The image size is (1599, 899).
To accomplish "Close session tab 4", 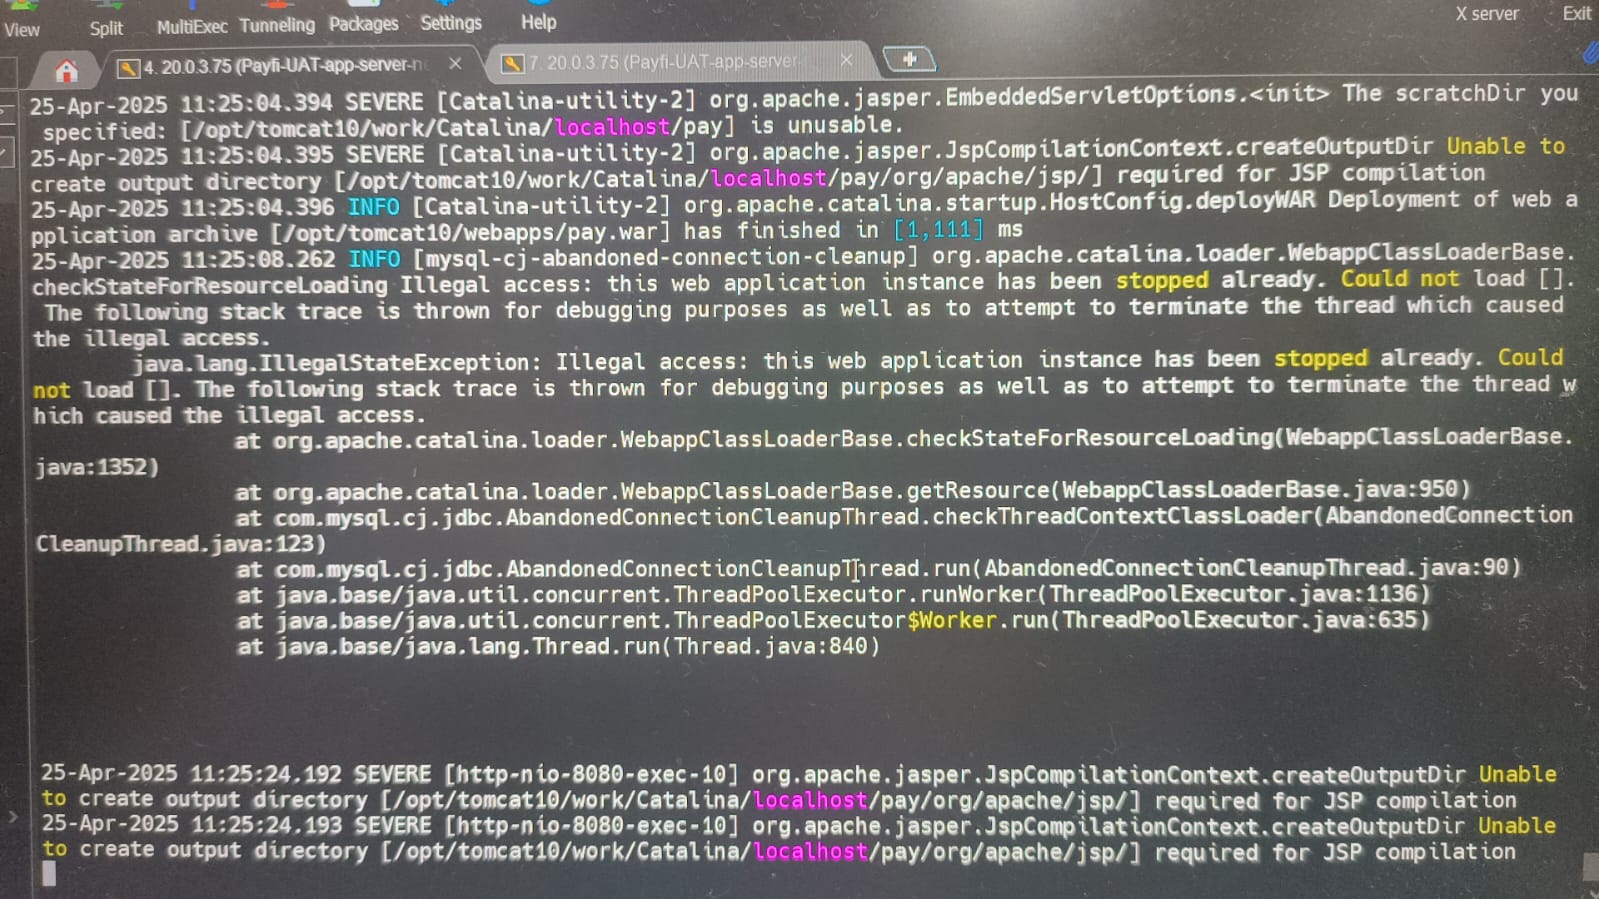I will point(455,64).
